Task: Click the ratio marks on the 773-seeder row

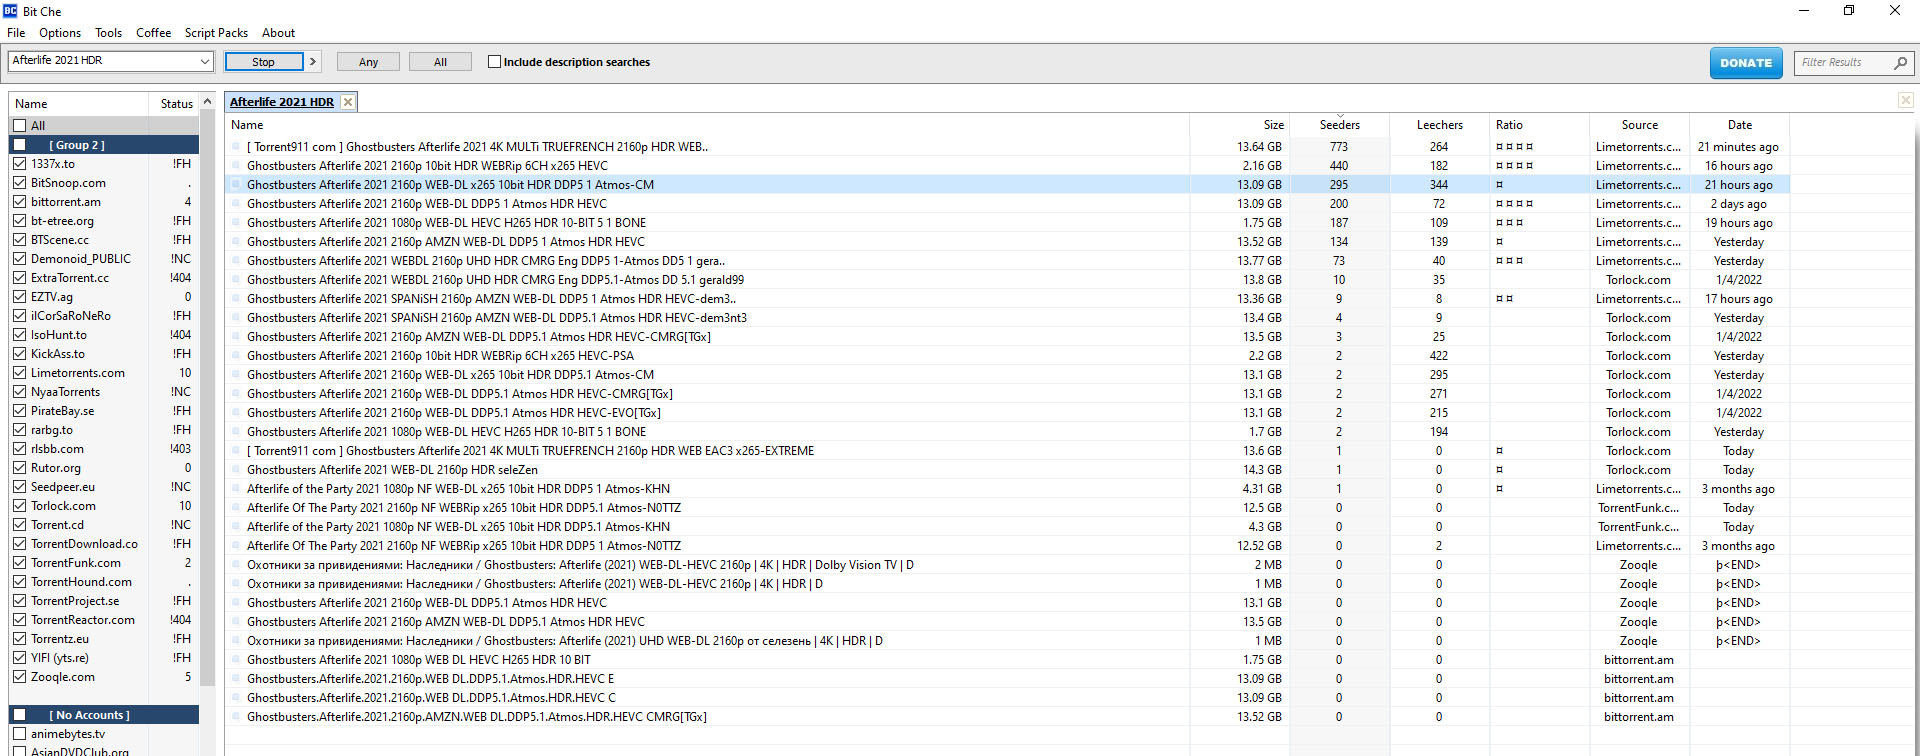Action: (1514, 147)
